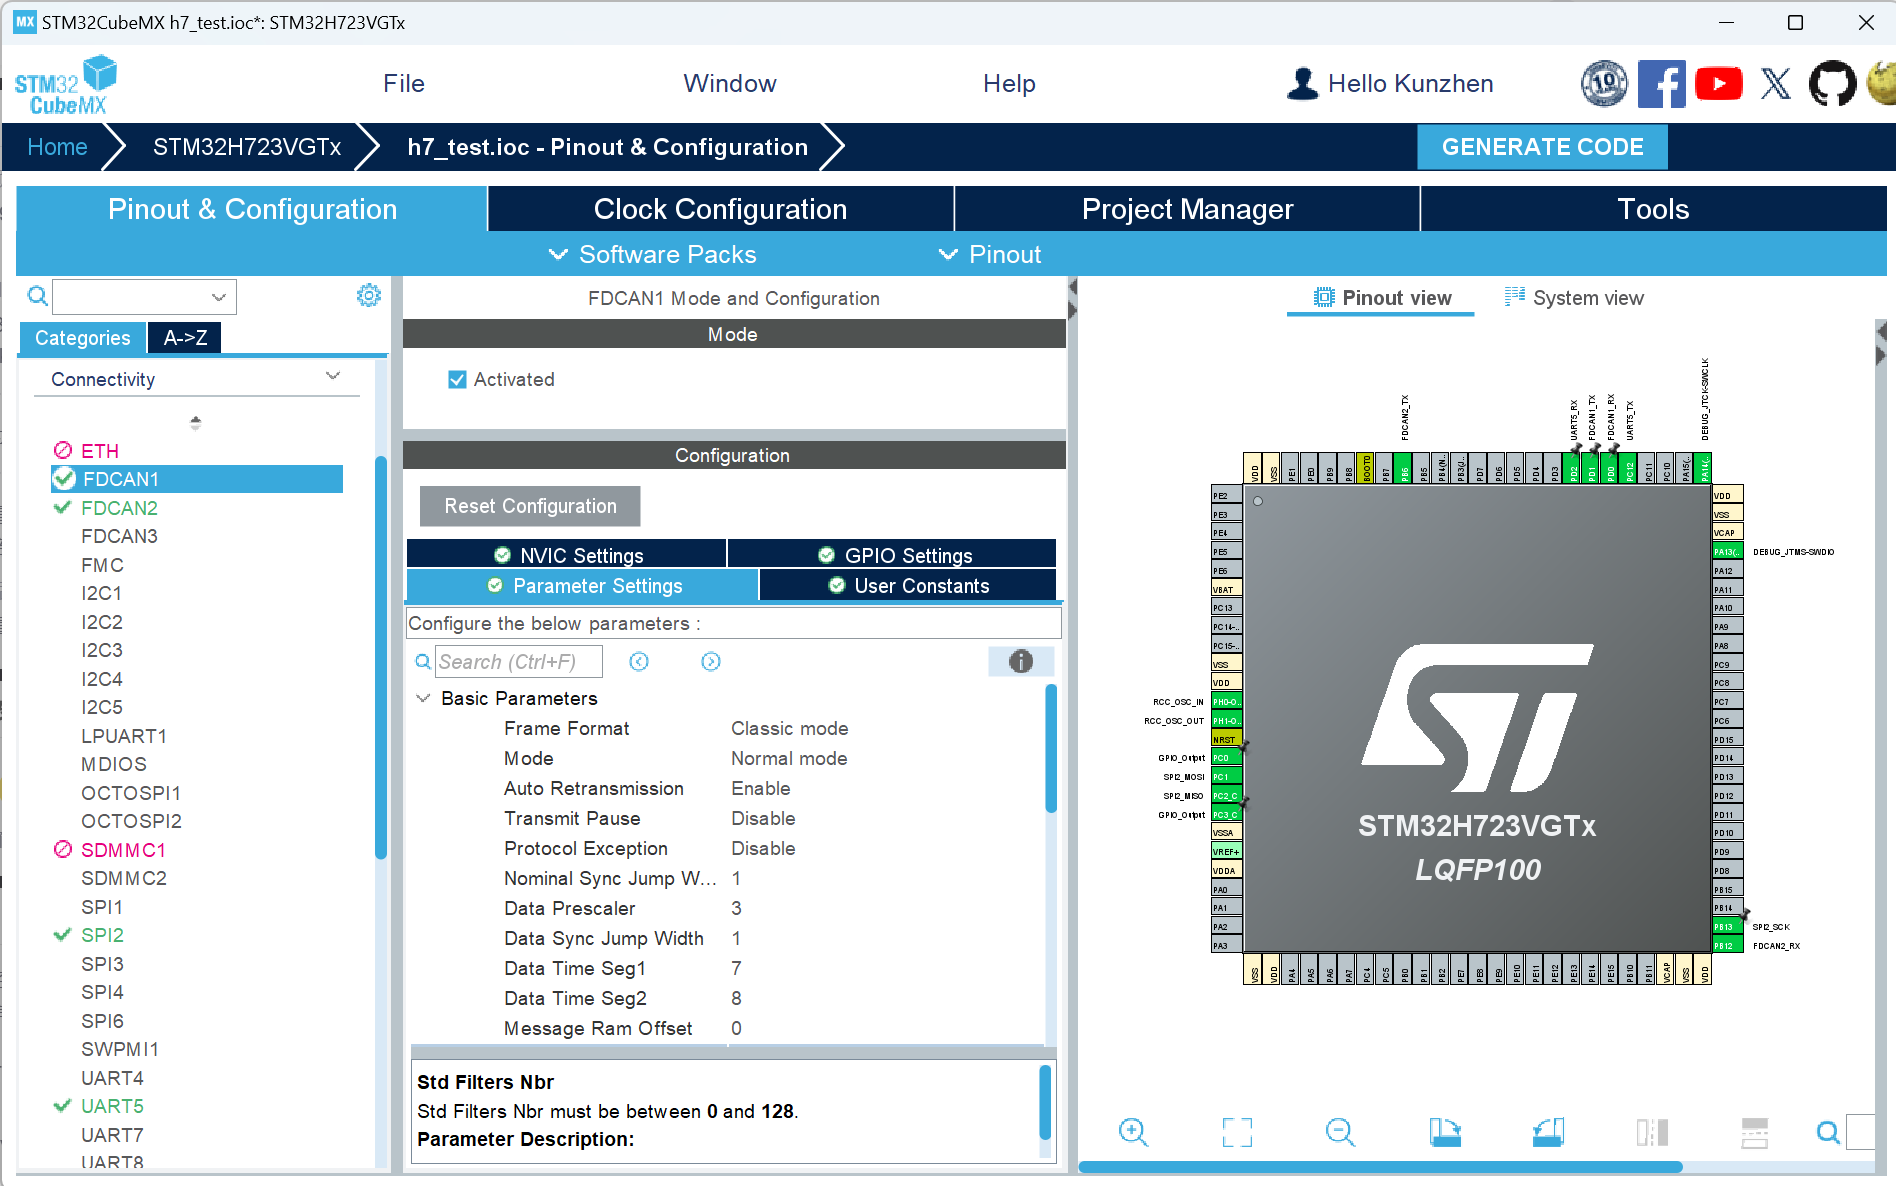Go to previous search result arrow
The image size is (1896, 1186).
(639, 662)
